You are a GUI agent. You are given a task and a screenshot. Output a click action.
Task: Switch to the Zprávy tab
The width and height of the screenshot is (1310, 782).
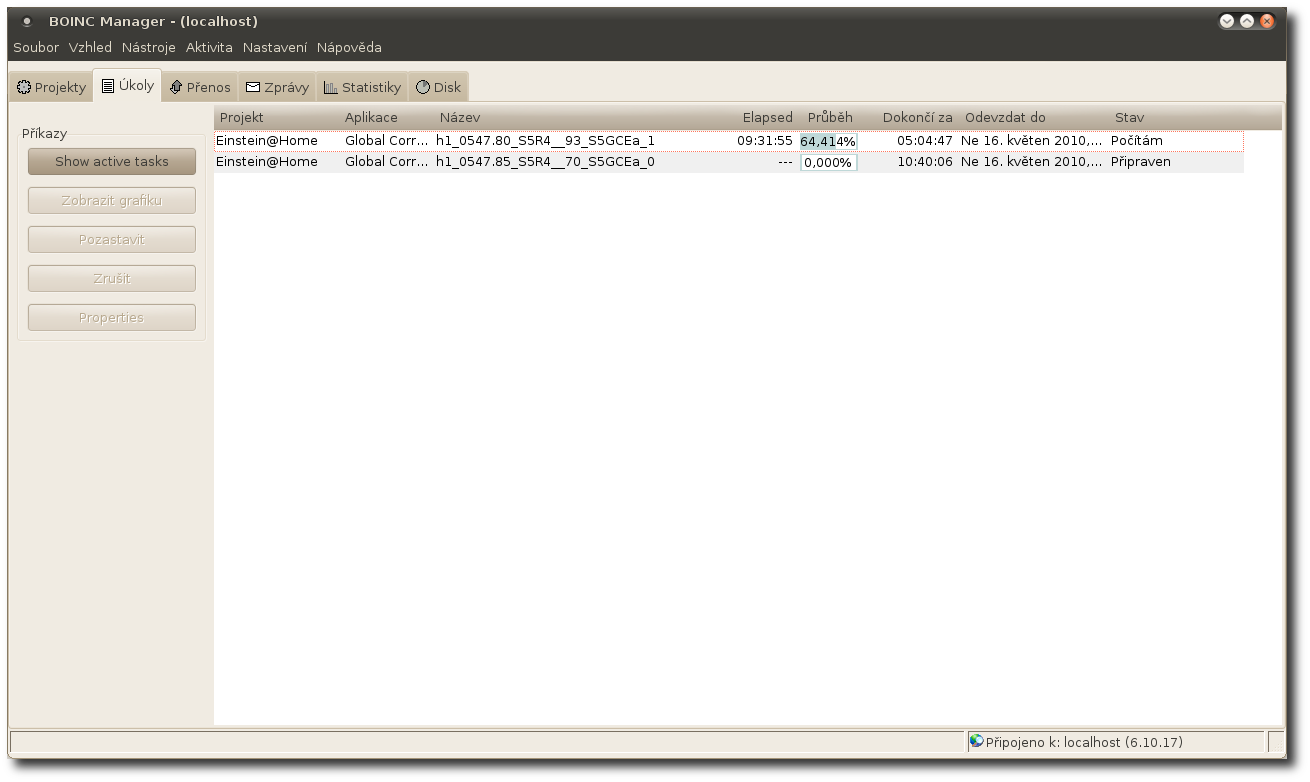pyautogui.click(x=277, y=88)
